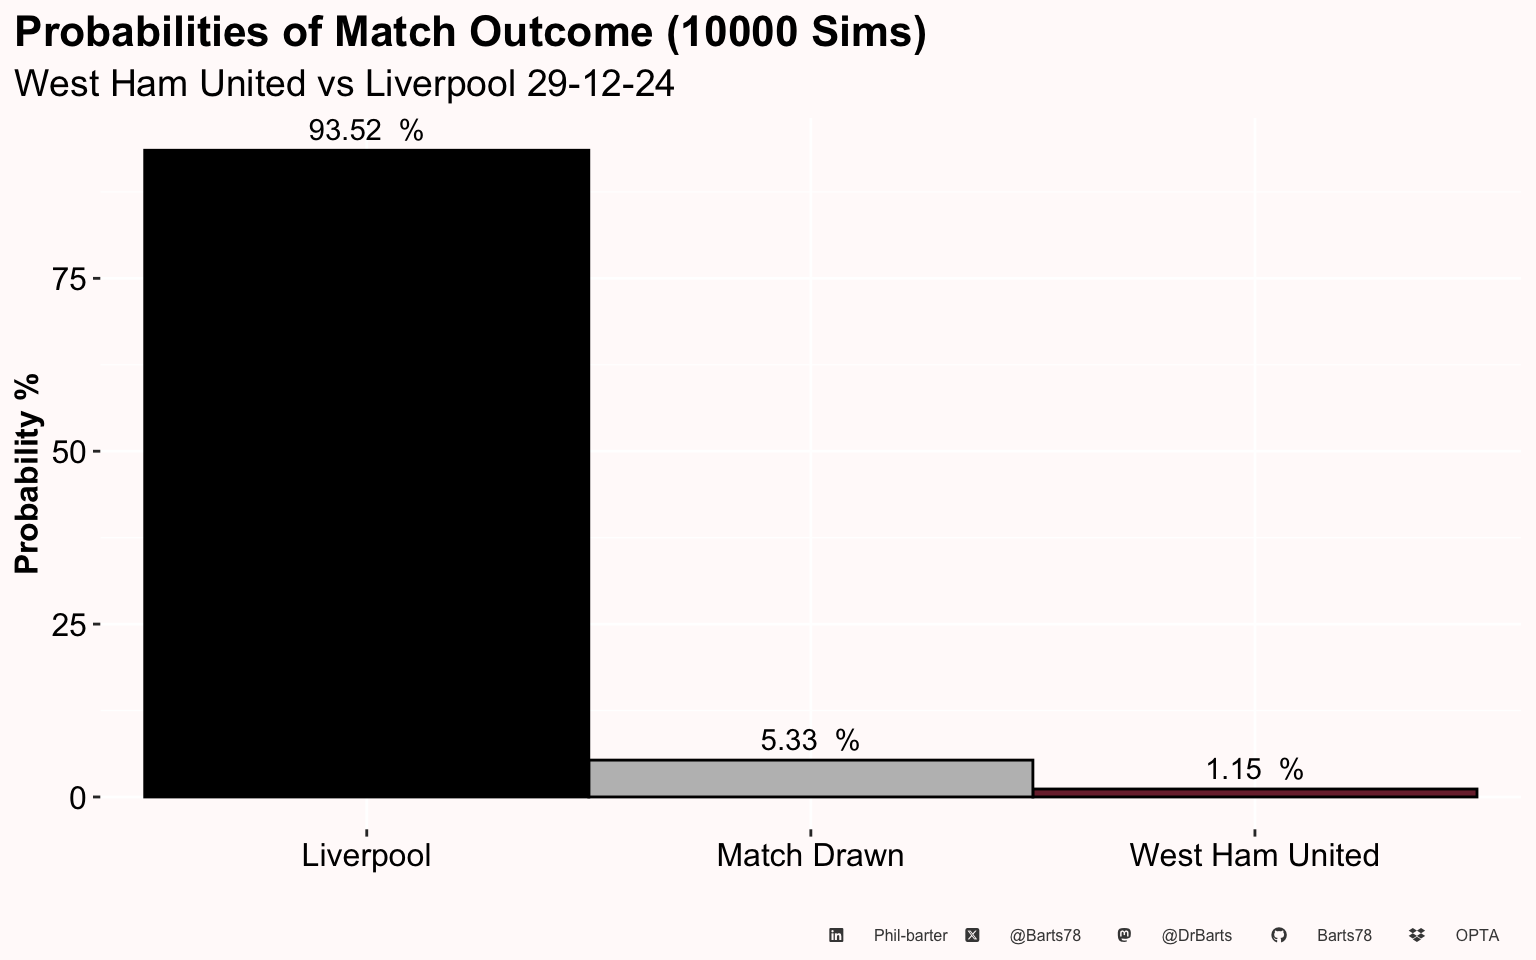Click the LinkedIn icon in footer
The image size is (1536, 960).
click(836, 935)
